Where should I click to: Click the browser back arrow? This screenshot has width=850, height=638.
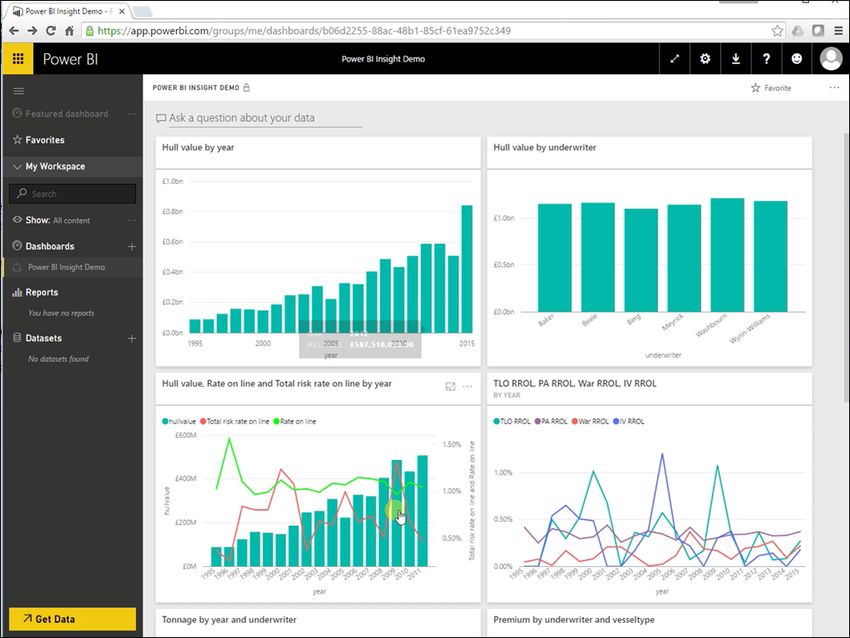point(14,31)
